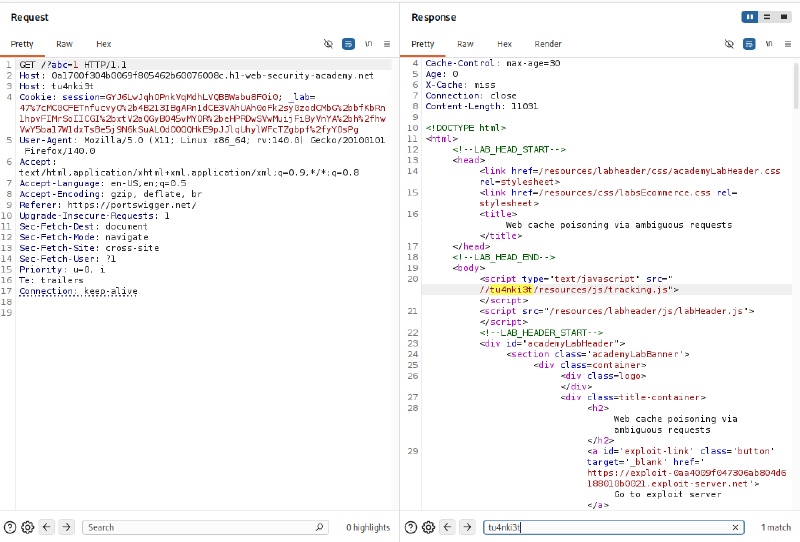Go to previous match in Response search
The width and height of the screenshot is (800, 542).
(448, 527)
